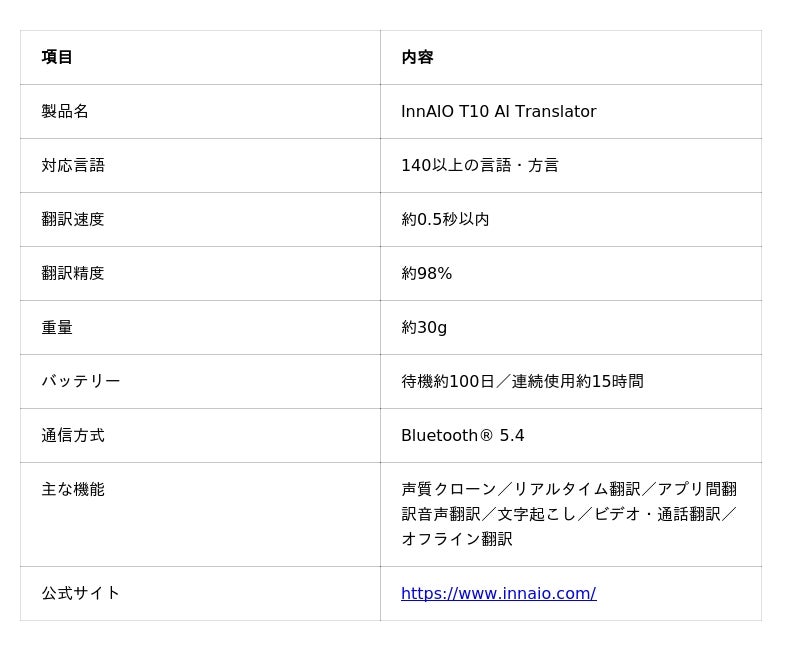
Task: Select the 翻訳速度 row label
Action: (x=73, y=219)
